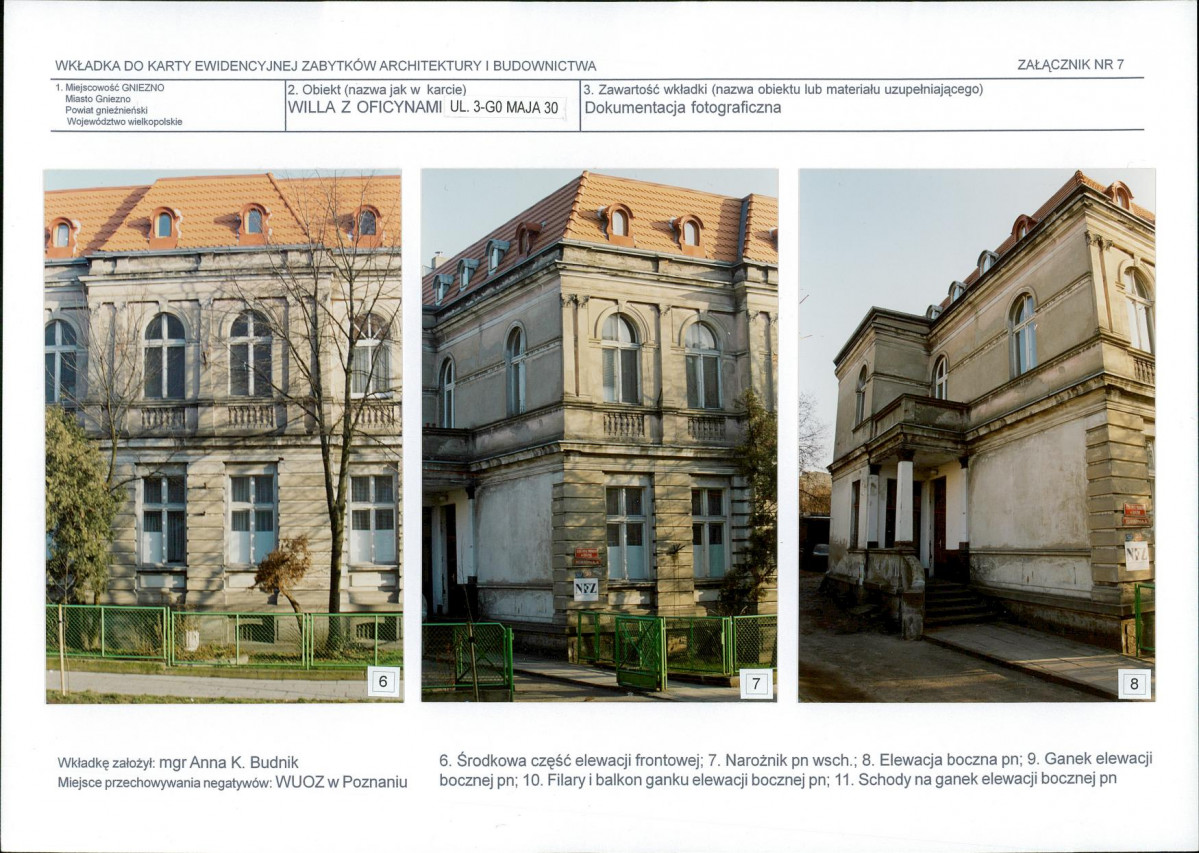Click the number 6 label on first photo
The height and width of the screenshot is (853, 1199).
tap(382, 682)
